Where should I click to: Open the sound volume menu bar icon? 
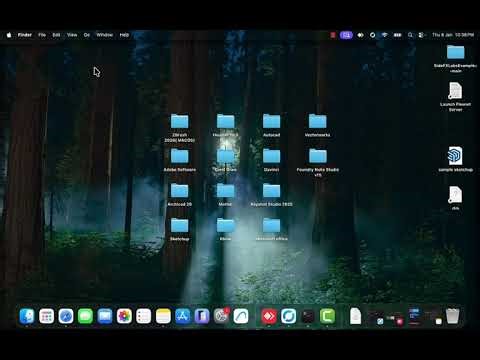(360, 35)
